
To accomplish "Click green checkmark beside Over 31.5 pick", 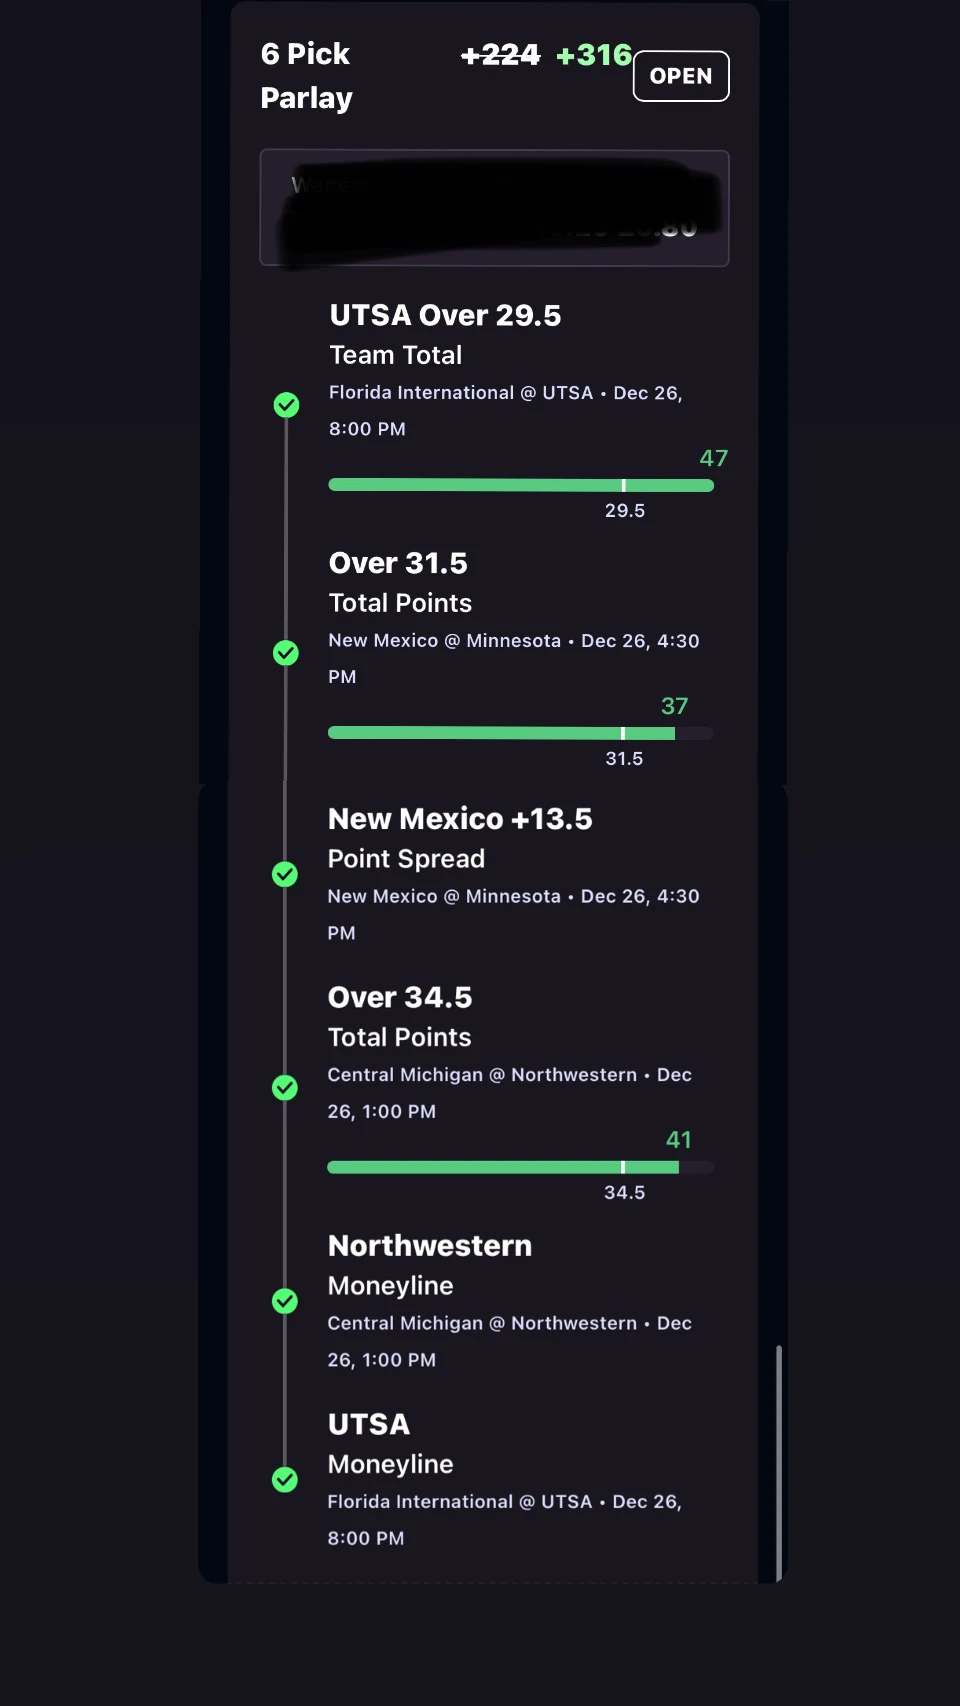I will [x=286, y=653].
